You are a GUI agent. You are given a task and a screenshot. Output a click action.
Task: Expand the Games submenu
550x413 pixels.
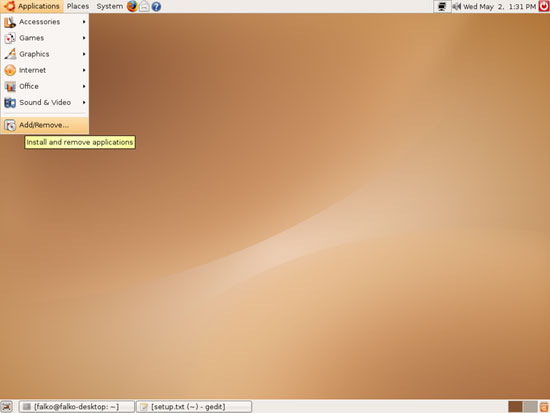(45, 38)
